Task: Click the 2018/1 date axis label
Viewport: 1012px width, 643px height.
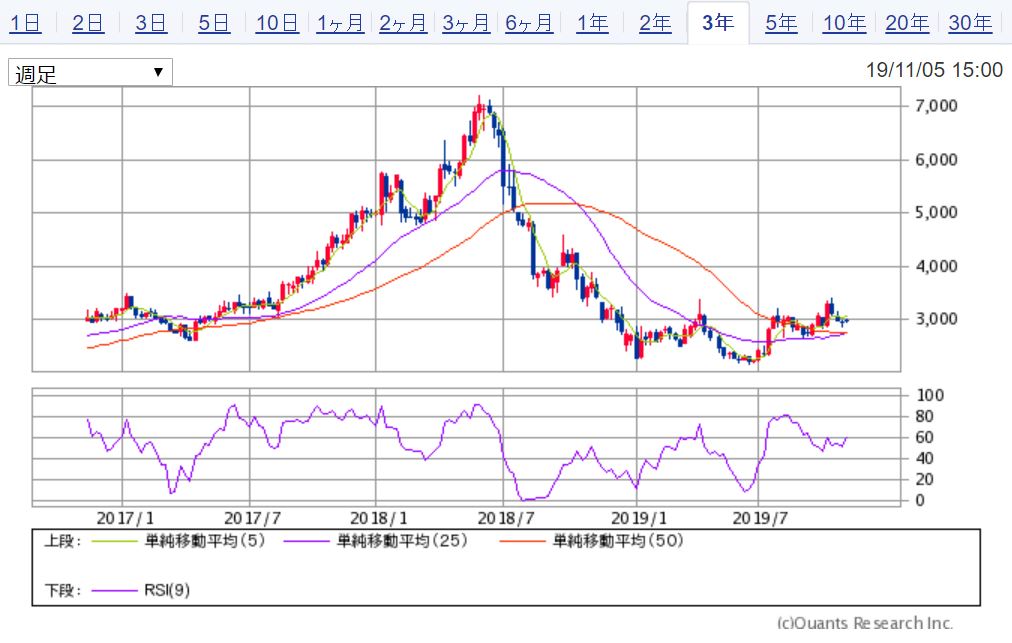Action: [x=379, y=518]
